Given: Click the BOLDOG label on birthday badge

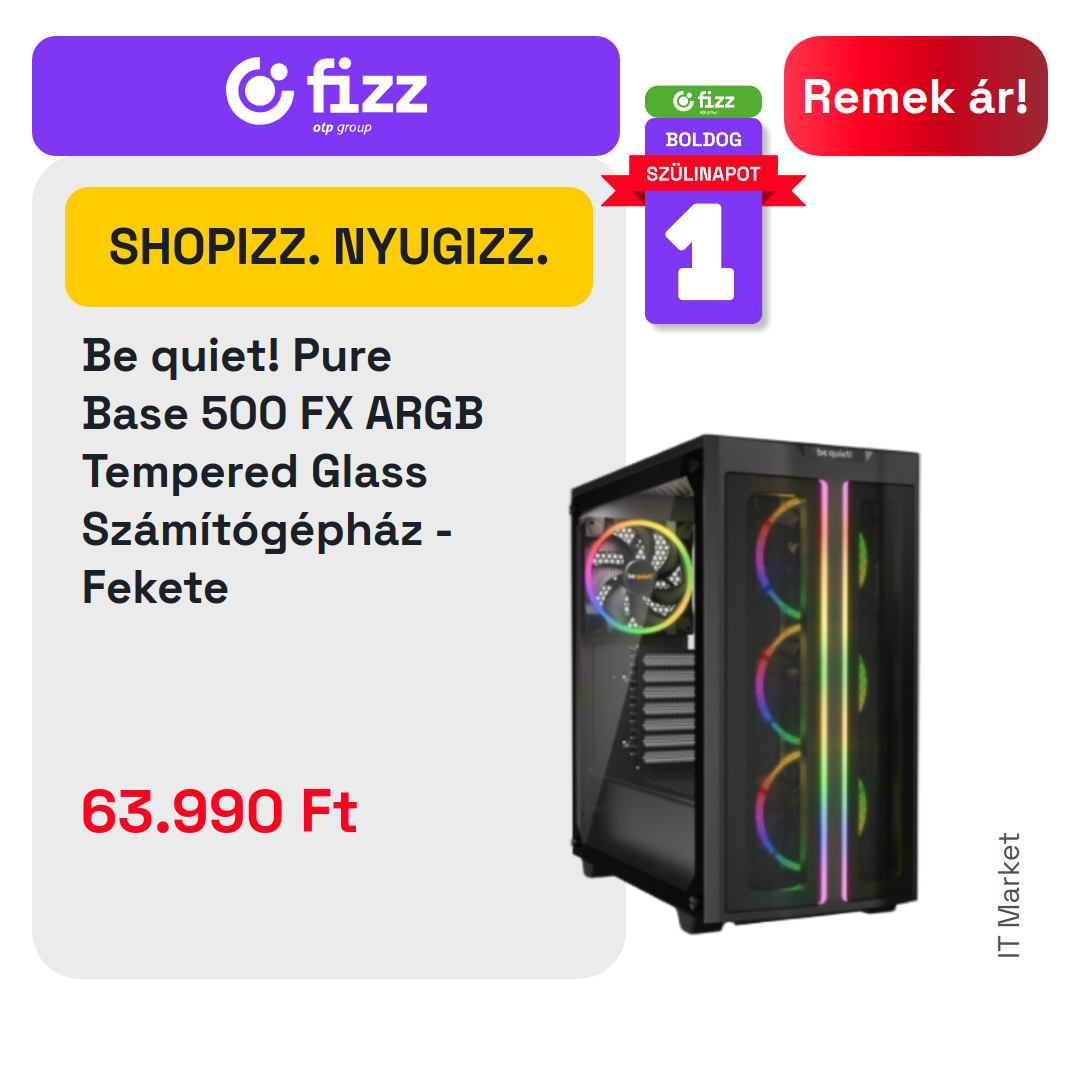Looking at the screenshot, I should pyautogui.click(x=703, y=139).
